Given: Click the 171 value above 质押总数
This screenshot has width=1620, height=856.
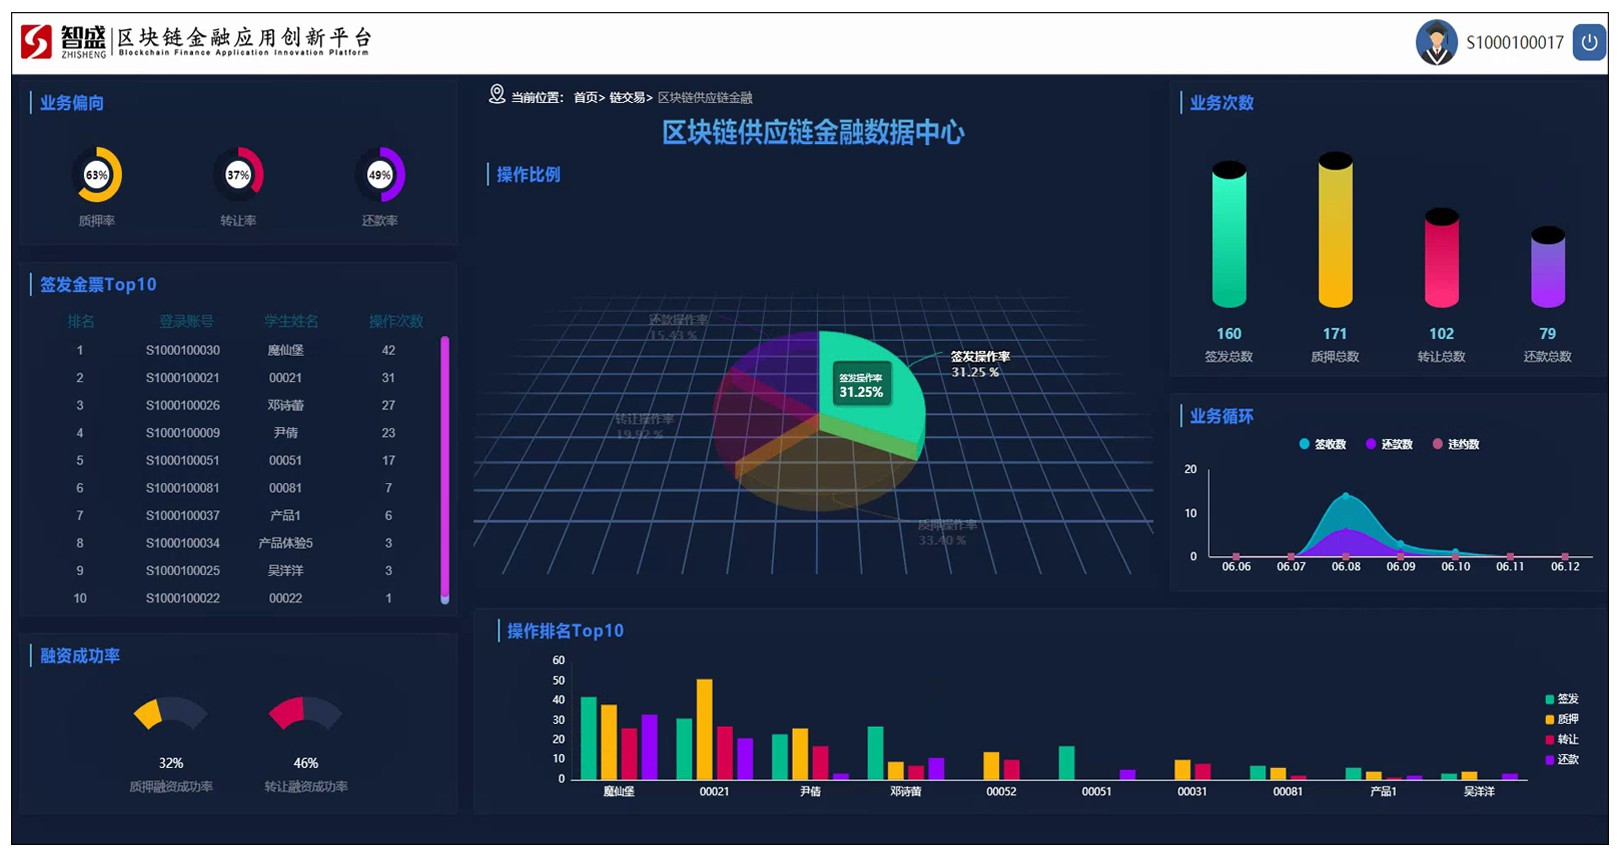Looking at the screenshot, I should click(x=1335, y=334).
